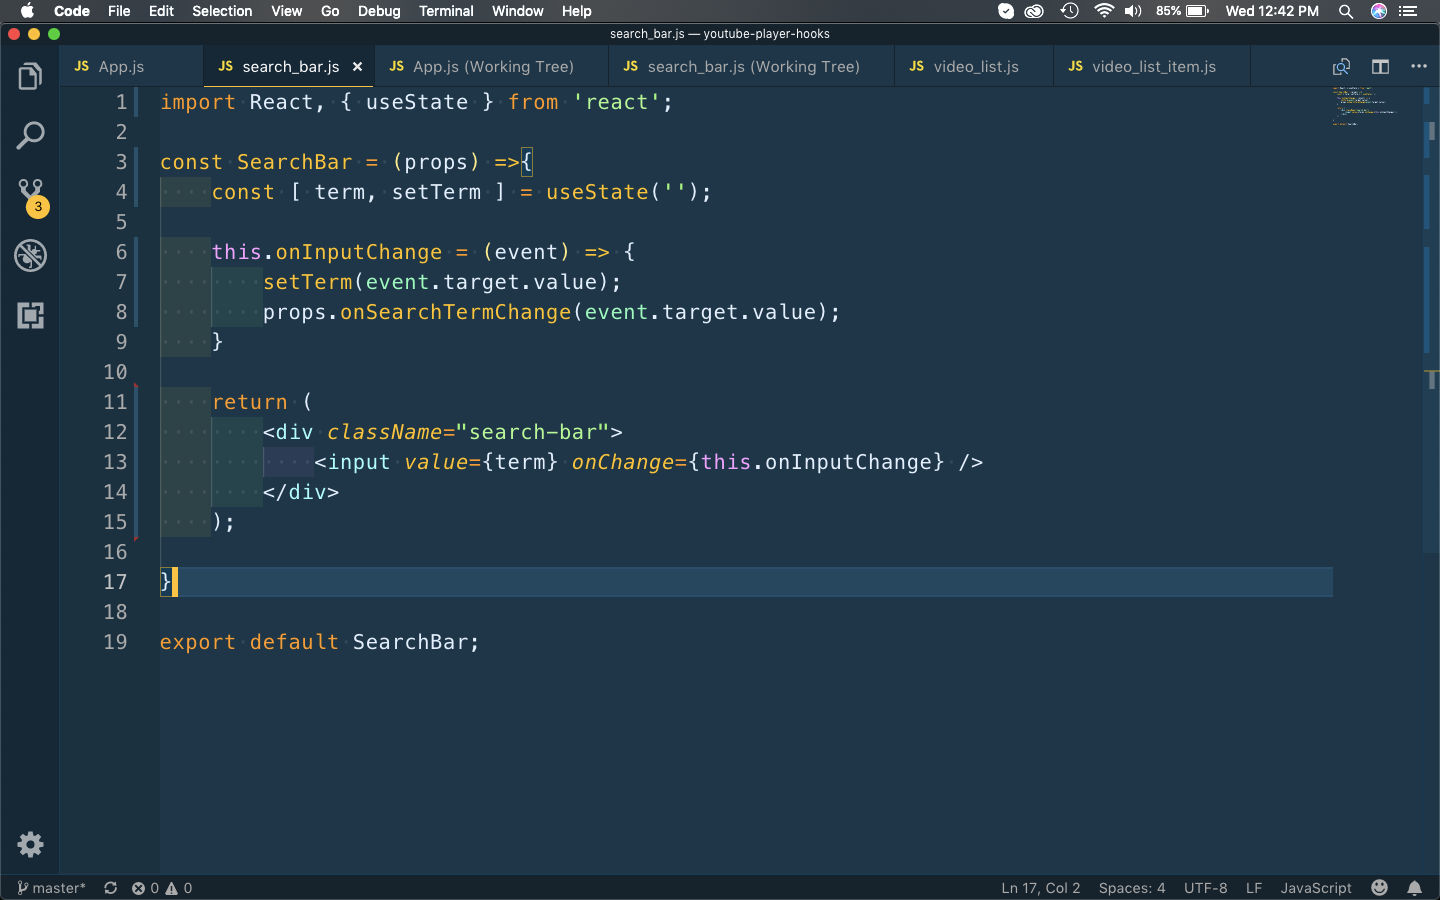Viewport: 1440px width, 900px height.
Task: Open the Window menu
Action: (517, 11)
